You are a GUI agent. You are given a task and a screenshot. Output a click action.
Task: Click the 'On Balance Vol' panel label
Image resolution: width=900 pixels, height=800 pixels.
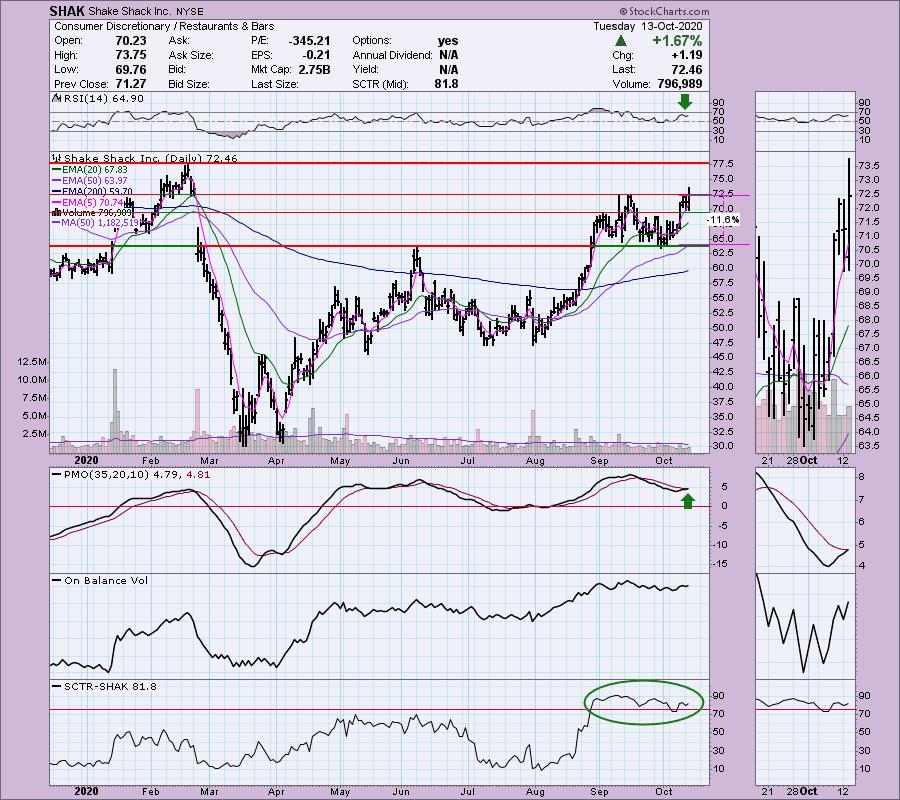pyautogui.click(x=106, y=580)
